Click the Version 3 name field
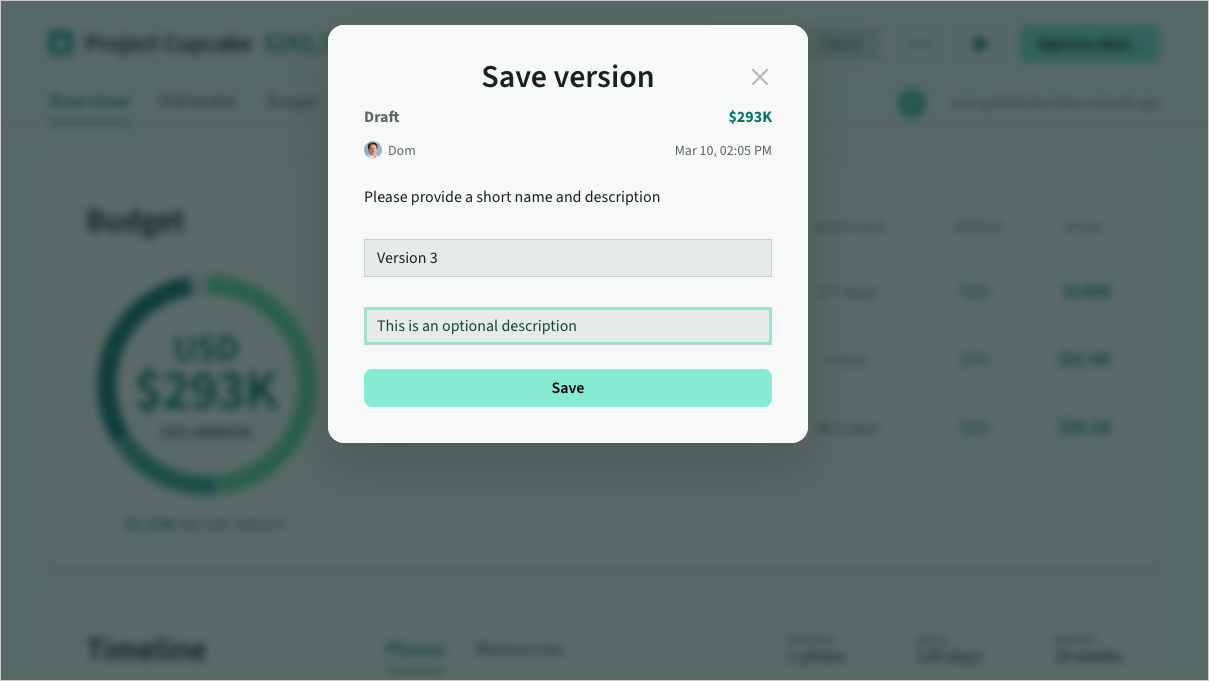 click(567, 258)
